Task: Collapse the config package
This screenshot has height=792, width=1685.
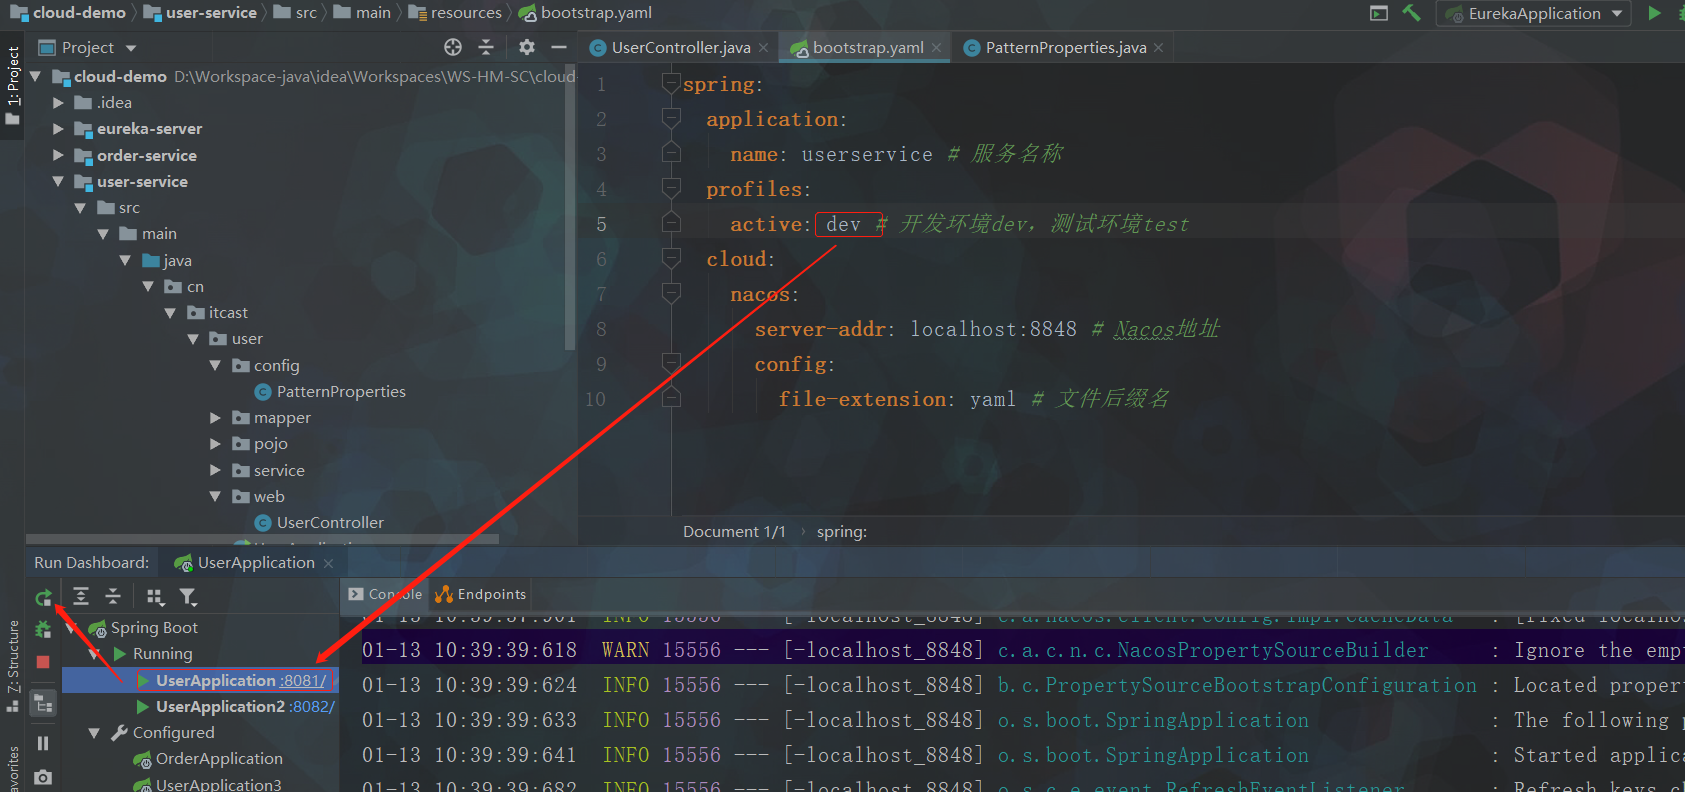Action: click(215, 365)
